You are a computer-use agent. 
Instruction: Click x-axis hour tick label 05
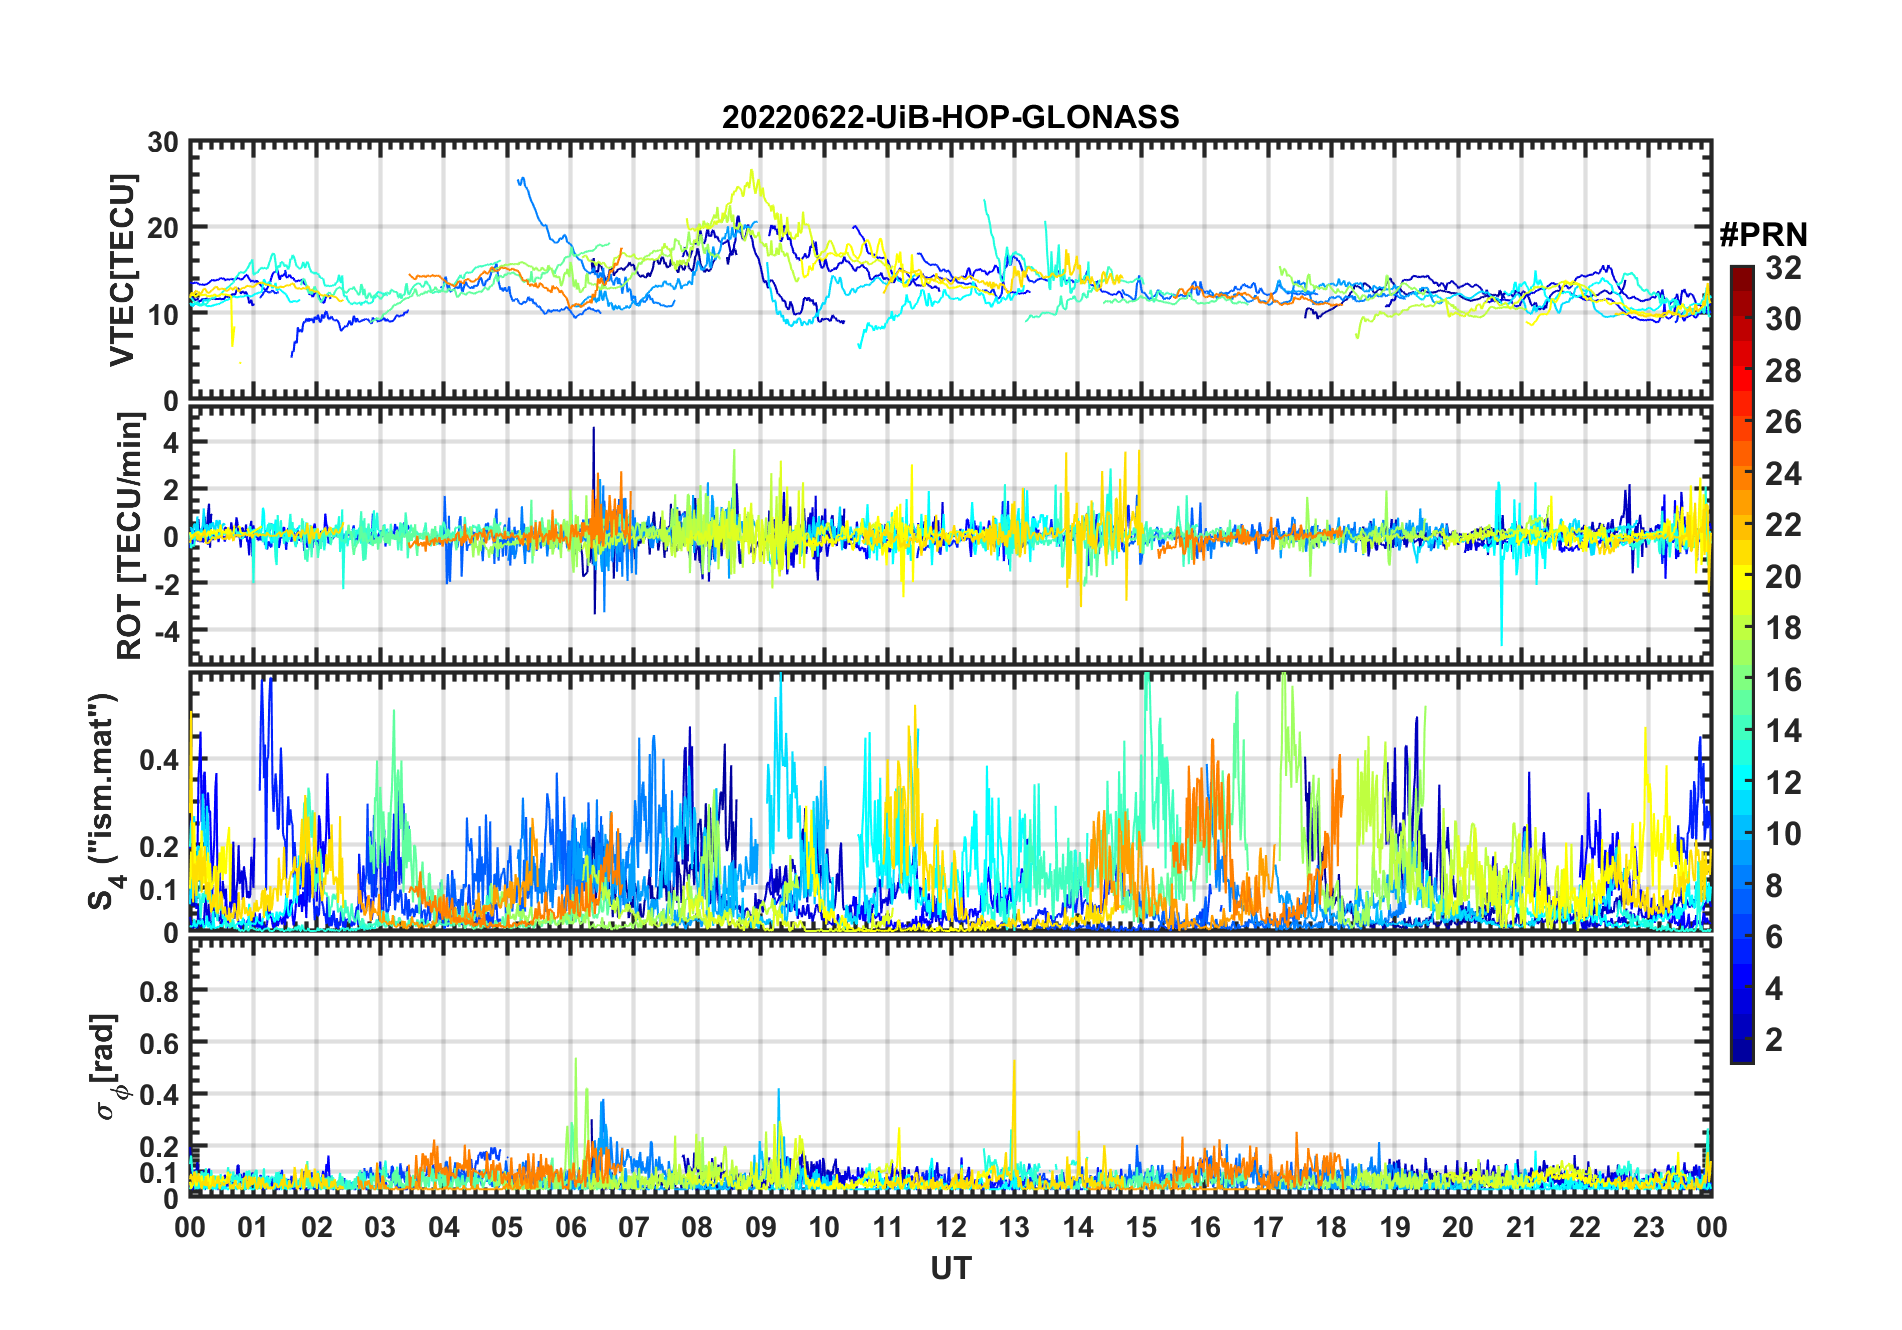click(x=507, y=1227)
